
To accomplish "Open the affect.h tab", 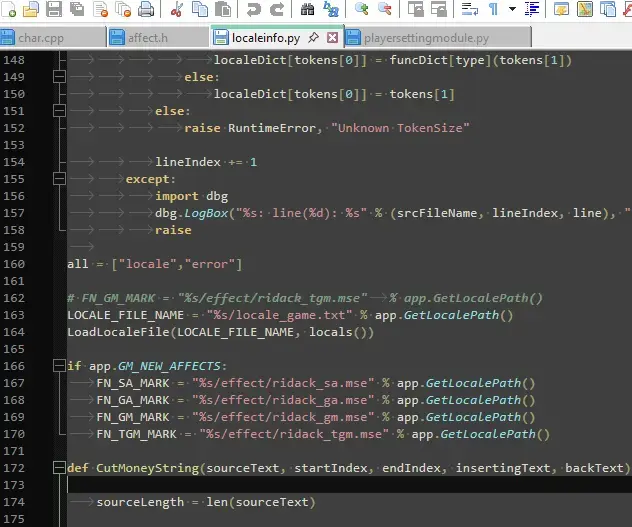I will (x=148, y=39).
